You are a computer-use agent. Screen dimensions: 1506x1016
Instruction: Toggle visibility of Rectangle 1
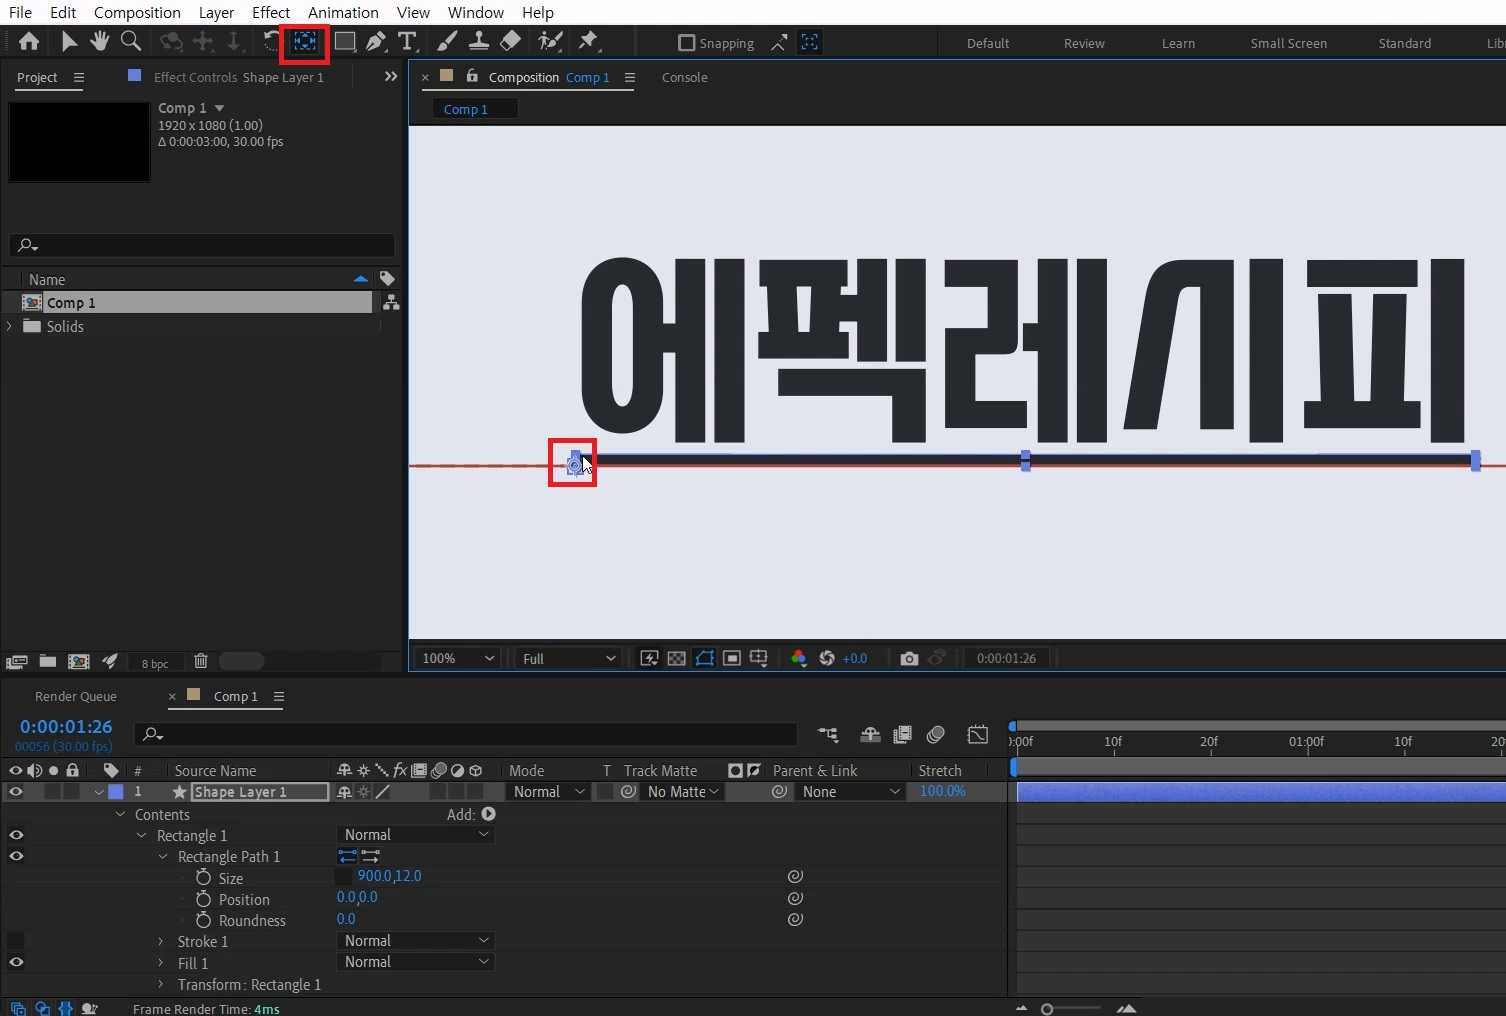point(16,835)
